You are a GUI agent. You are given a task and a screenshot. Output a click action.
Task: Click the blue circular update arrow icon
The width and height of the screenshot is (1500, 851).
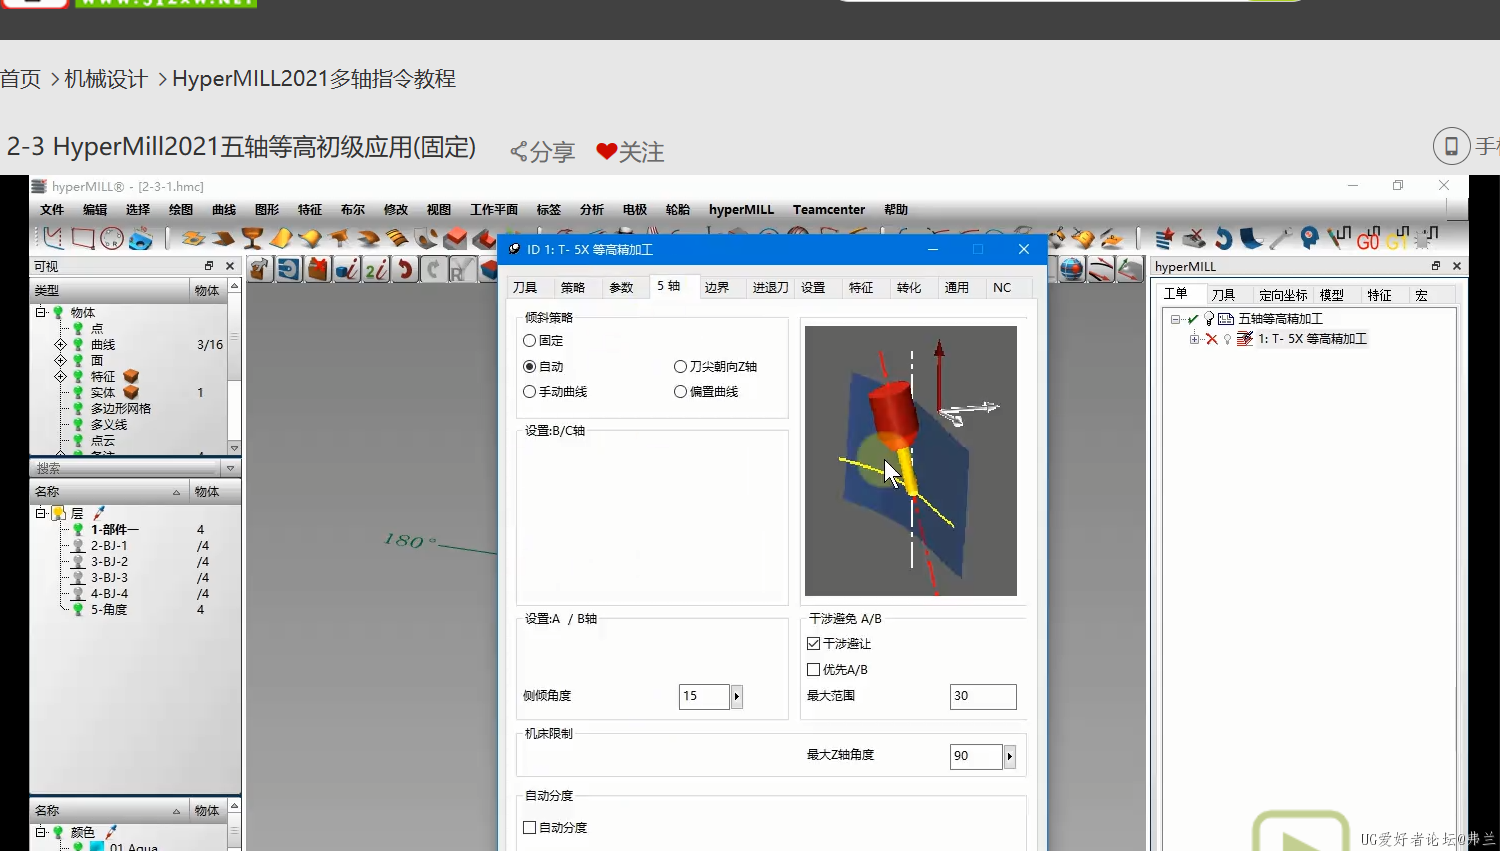tap(1222, 238)
